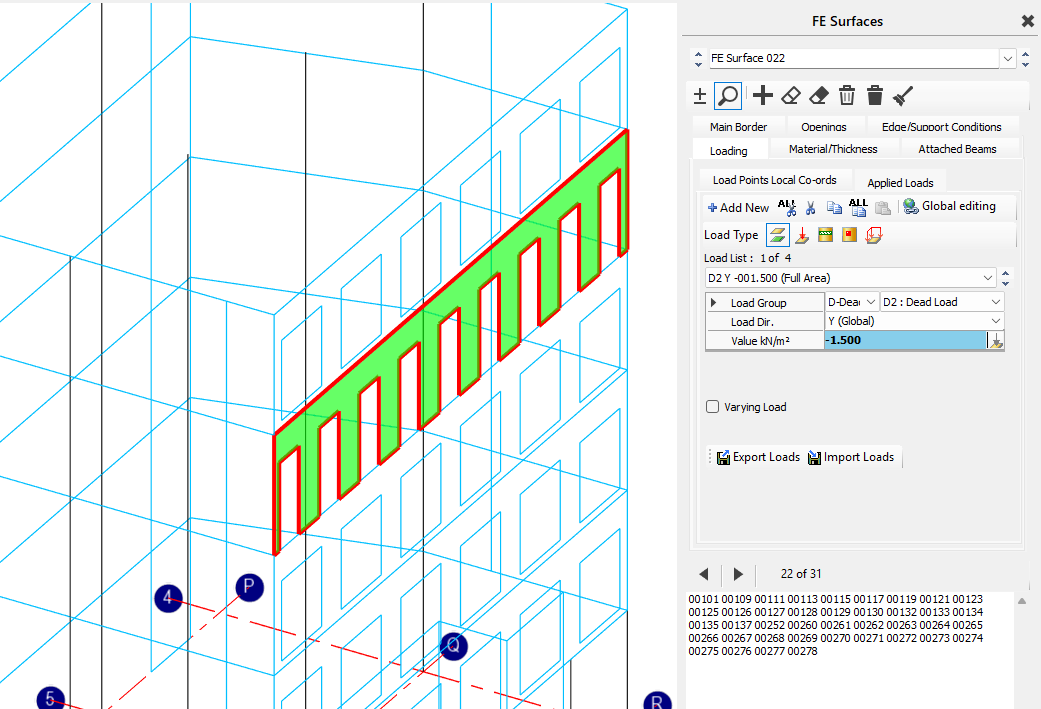Click Import Loads

[850, 457]
